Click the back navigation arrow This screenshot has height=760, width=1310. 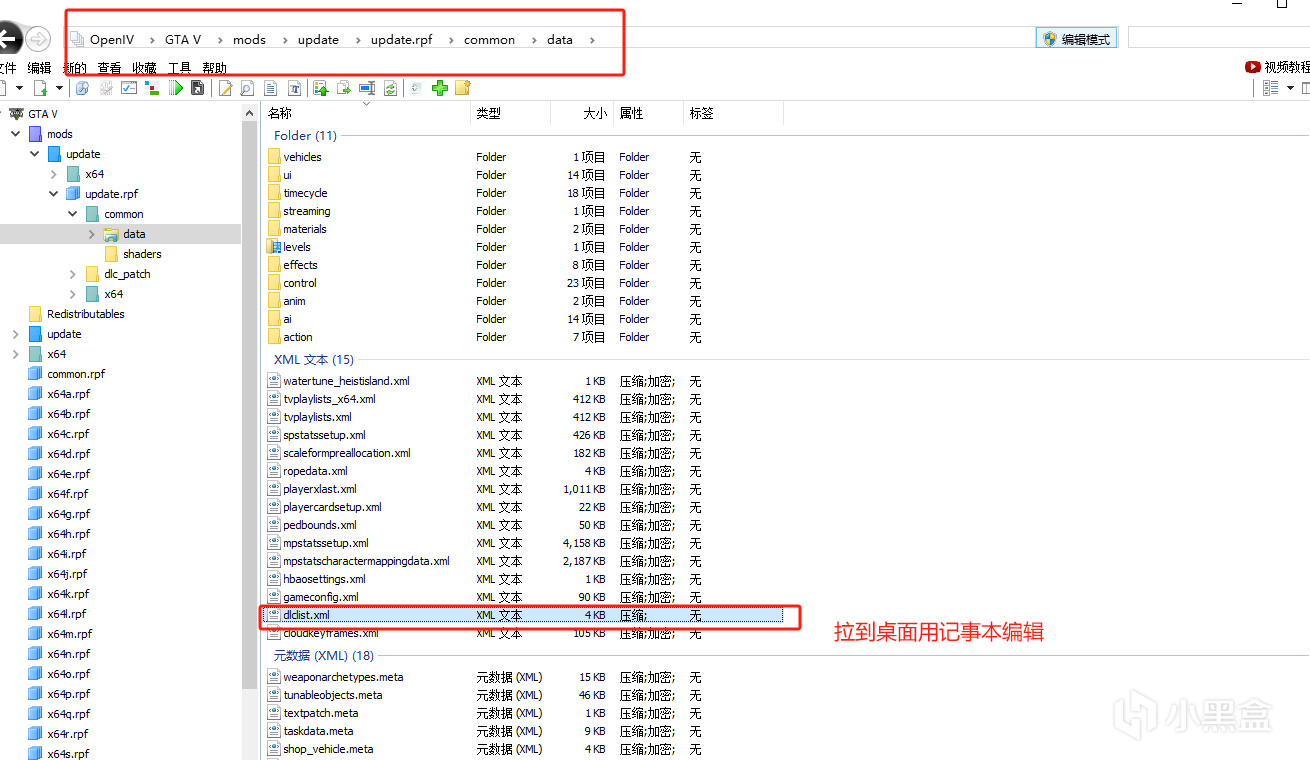(8, 39)
